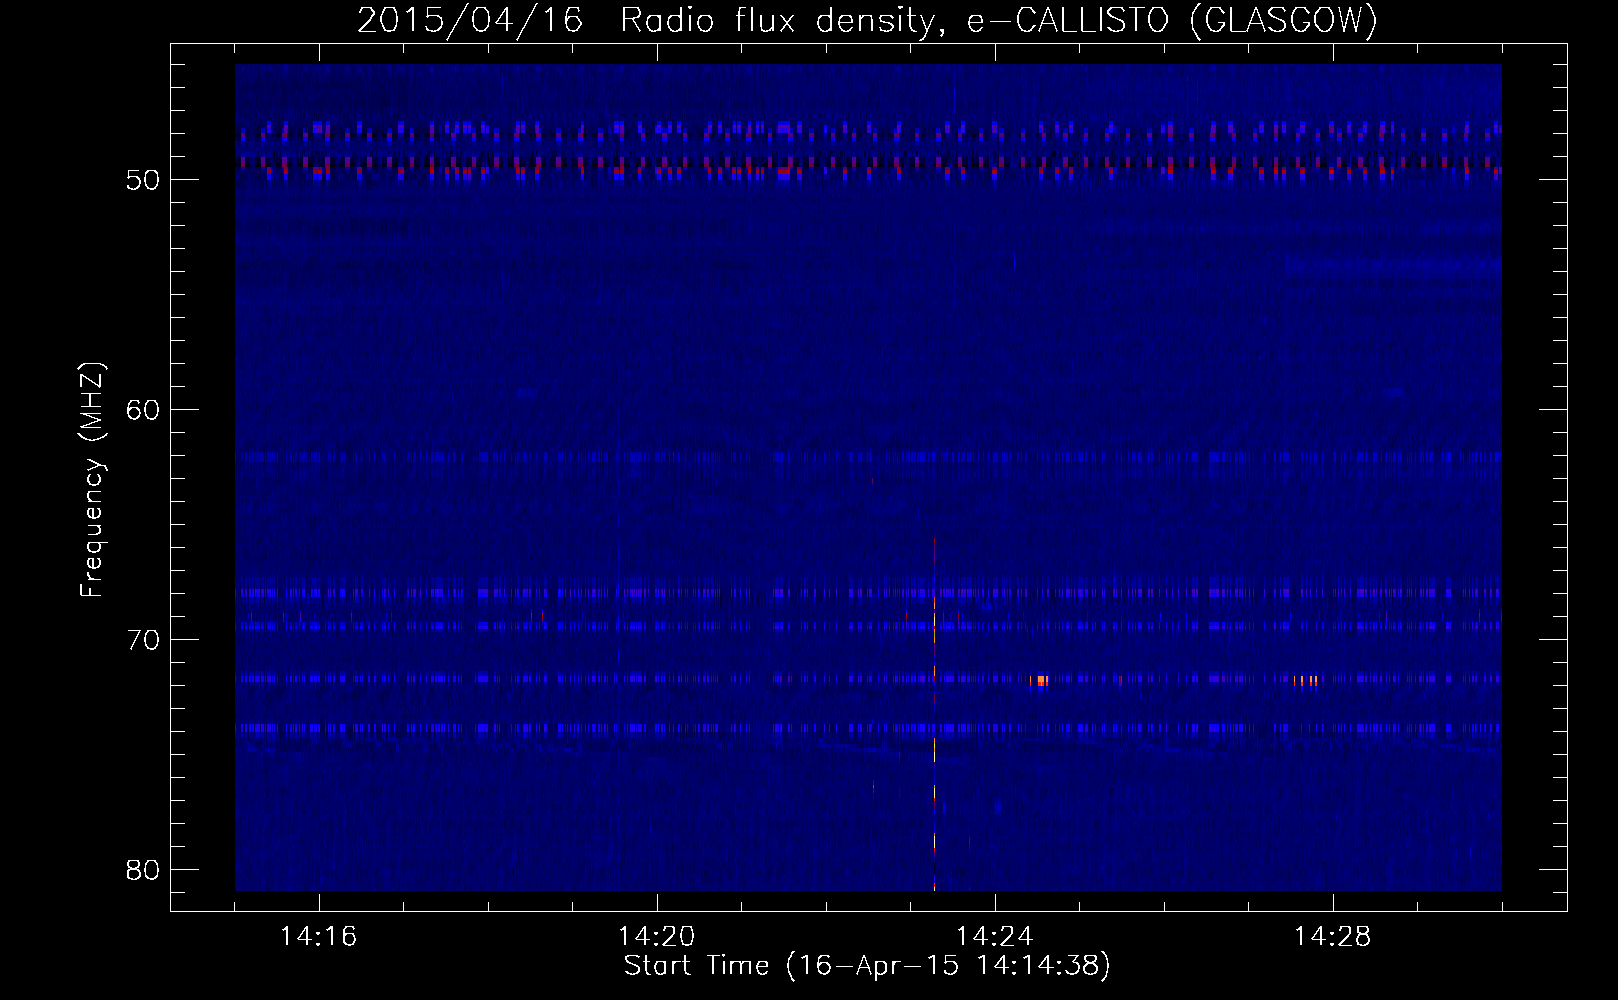Click the 'Start Time (16-Apr-15 14:14:38)' label
Image resolution: width=1618 pixels, height=1000 pixels.
click(x=867, y=966)
